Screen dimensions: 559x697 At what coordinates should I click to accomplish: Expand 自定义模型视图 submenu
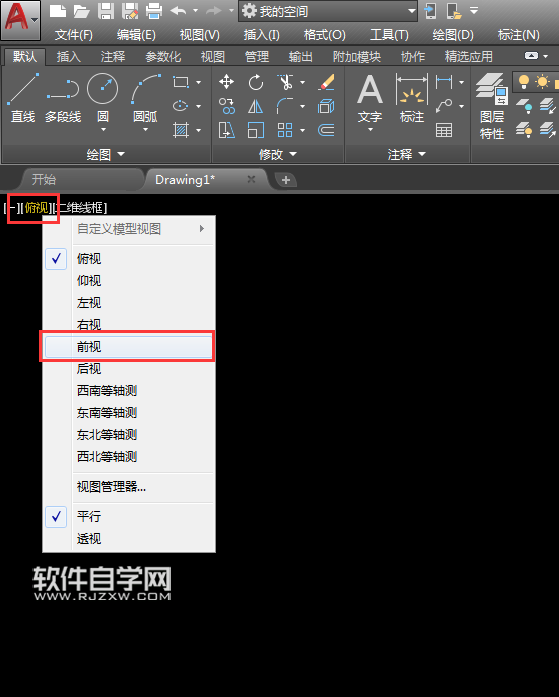(x=129, y=229)
